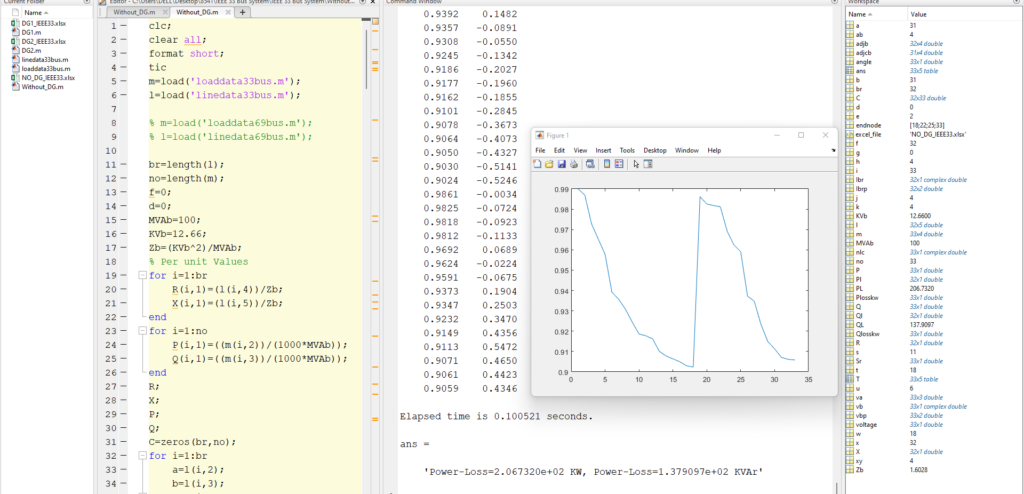Open the Desktop menu in Figure 1
This screenshot has width=1024, height=494.
coord(655,150)
